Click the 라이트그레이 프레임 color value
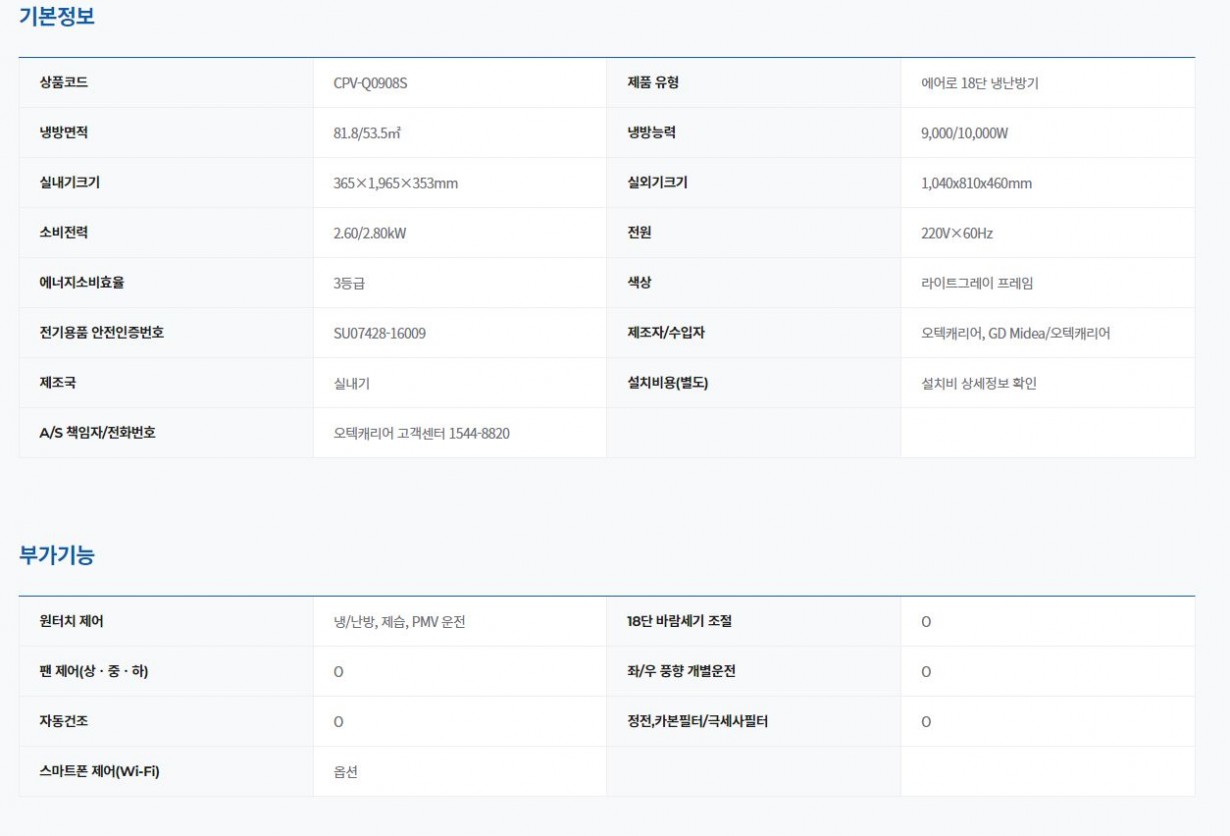This screenshot has width=1230, height=836. click(x=976, y=283)
